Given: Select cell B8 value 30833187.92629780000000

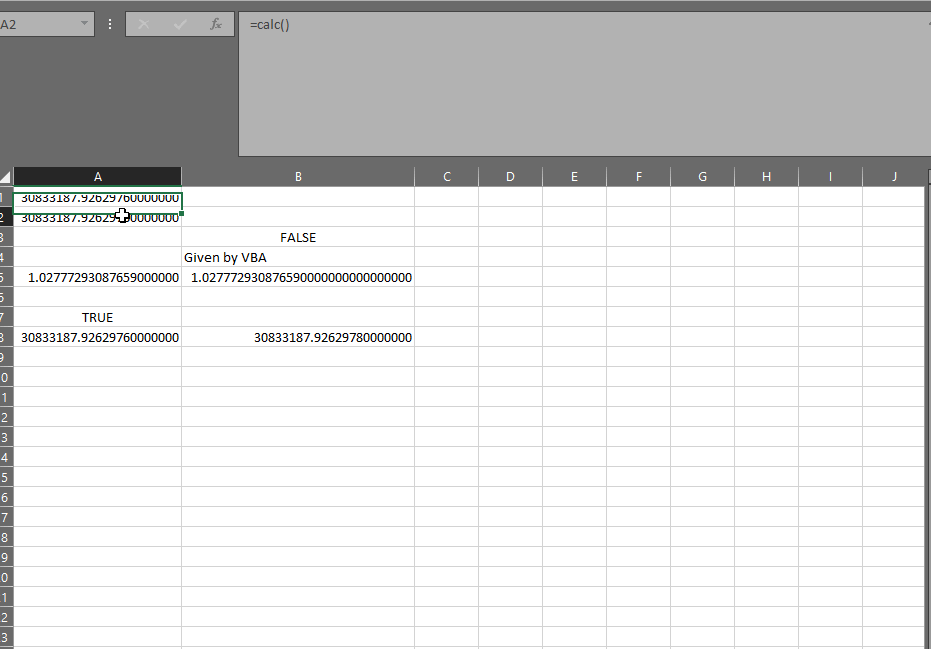Looking at the screenshot, I should pos(298,337).
